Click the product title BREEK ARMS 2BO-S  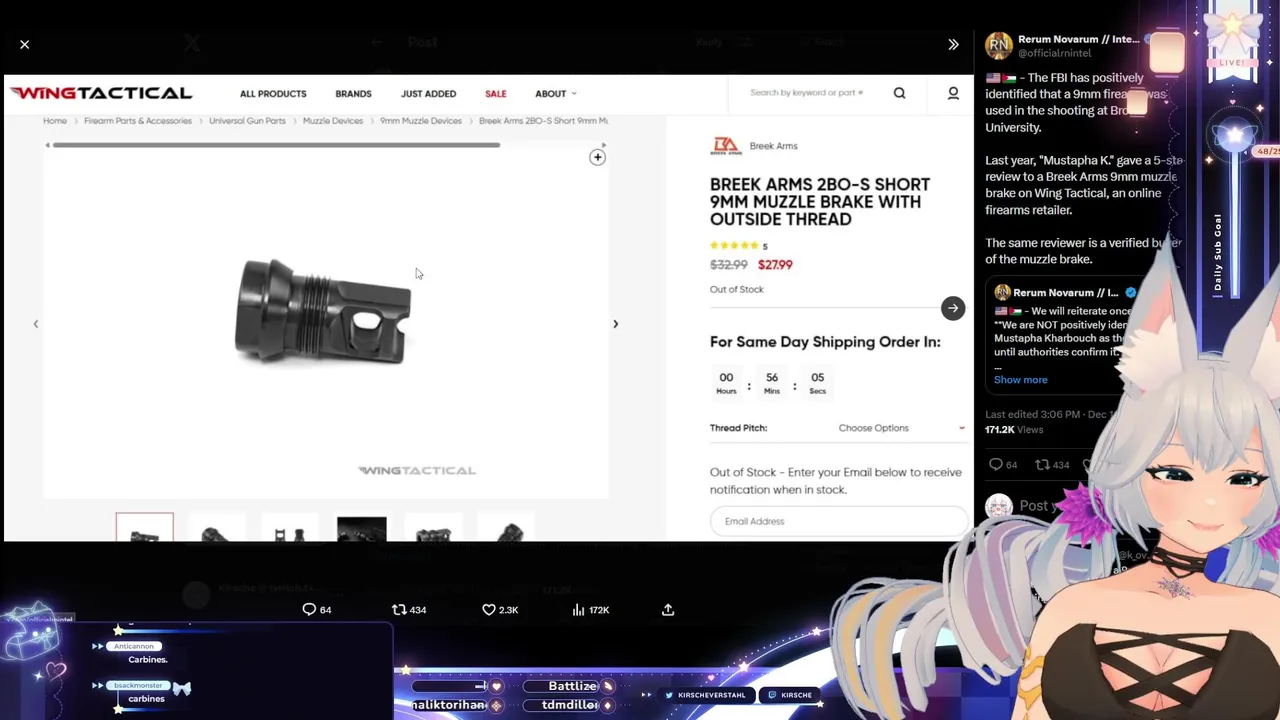pos(820,202)
